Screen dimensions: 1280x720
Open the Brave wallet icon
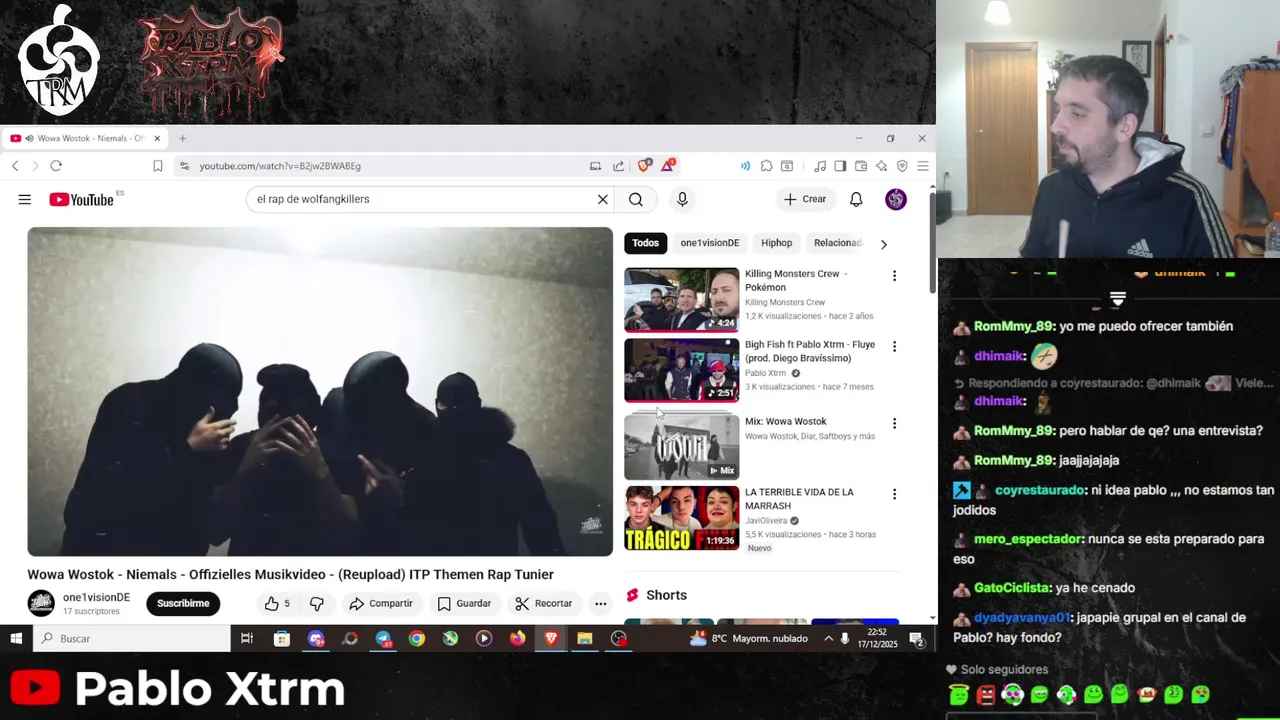point(861,166)
